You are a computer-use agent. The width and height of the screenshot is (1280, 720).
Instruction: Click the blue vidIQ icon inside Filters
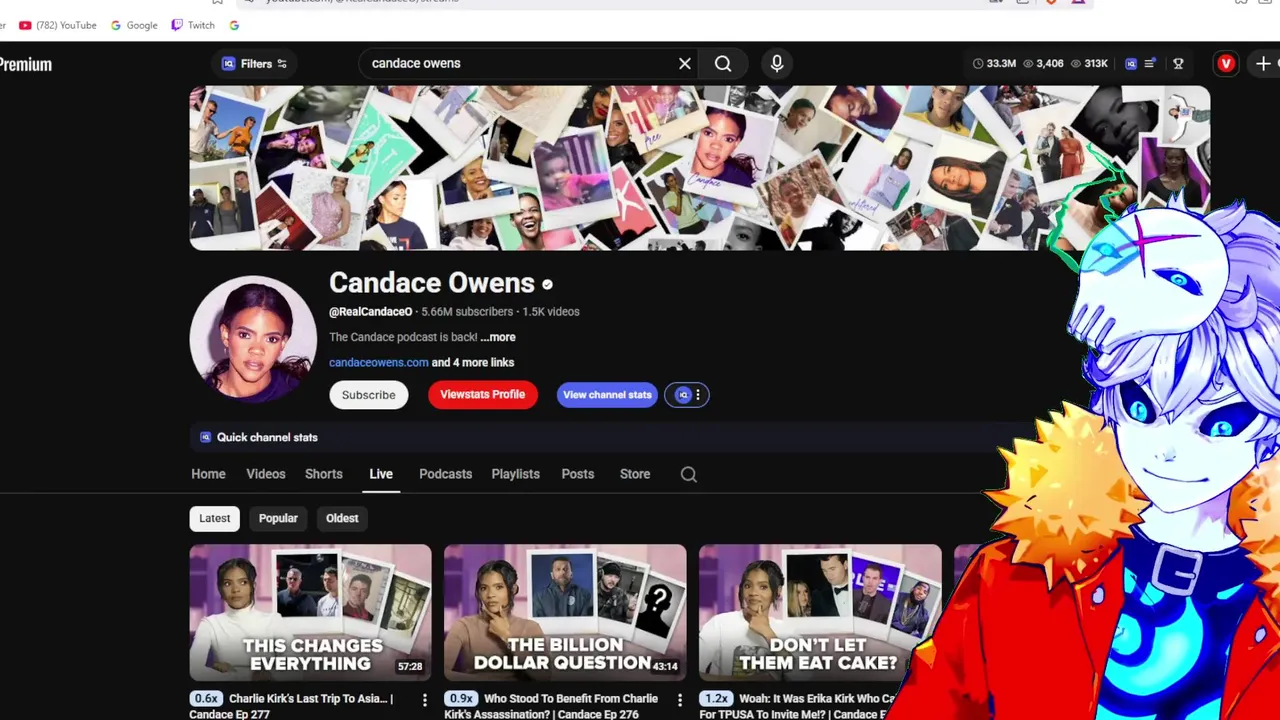(228, 64)
